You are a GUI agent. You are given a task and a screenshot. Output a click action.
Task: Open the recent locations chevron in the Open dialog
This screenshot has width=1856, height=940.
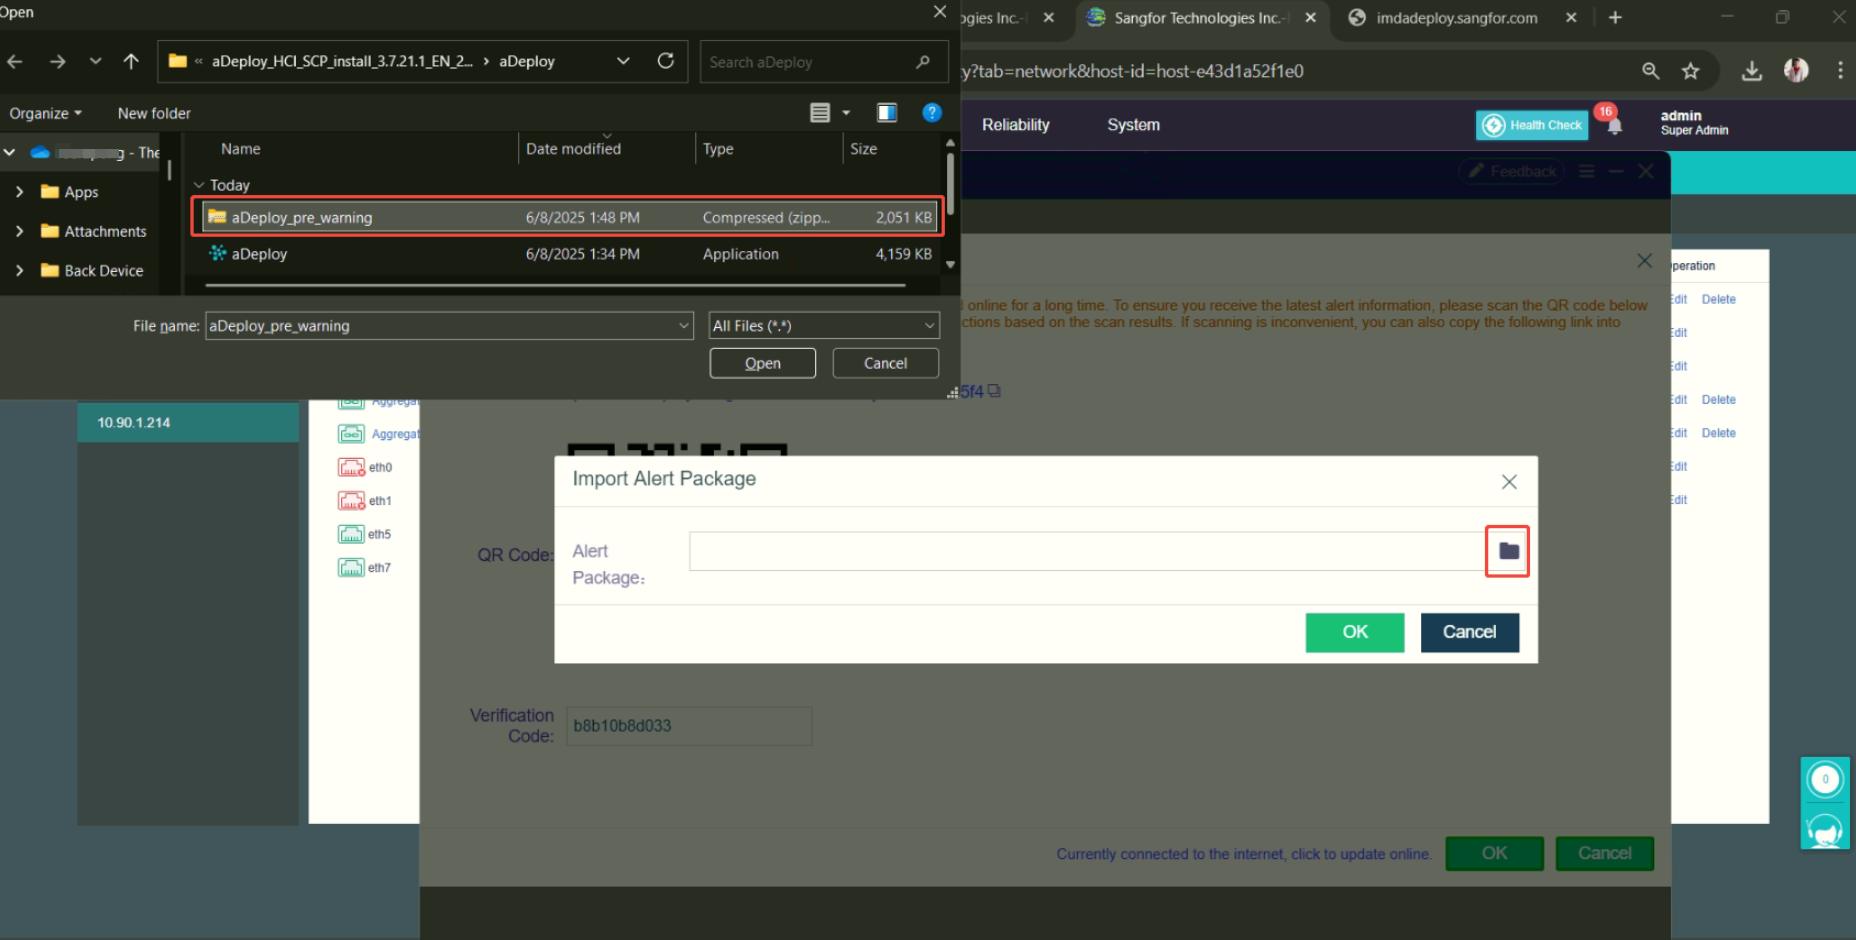[95, 62]
